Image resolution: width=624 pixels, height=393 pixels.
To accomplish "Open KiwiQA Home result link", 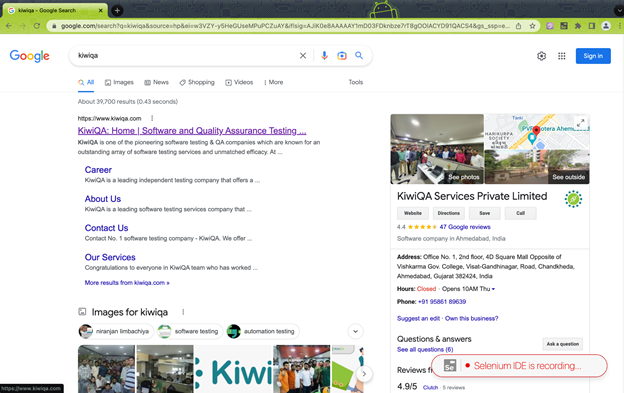I will (192, 130).
